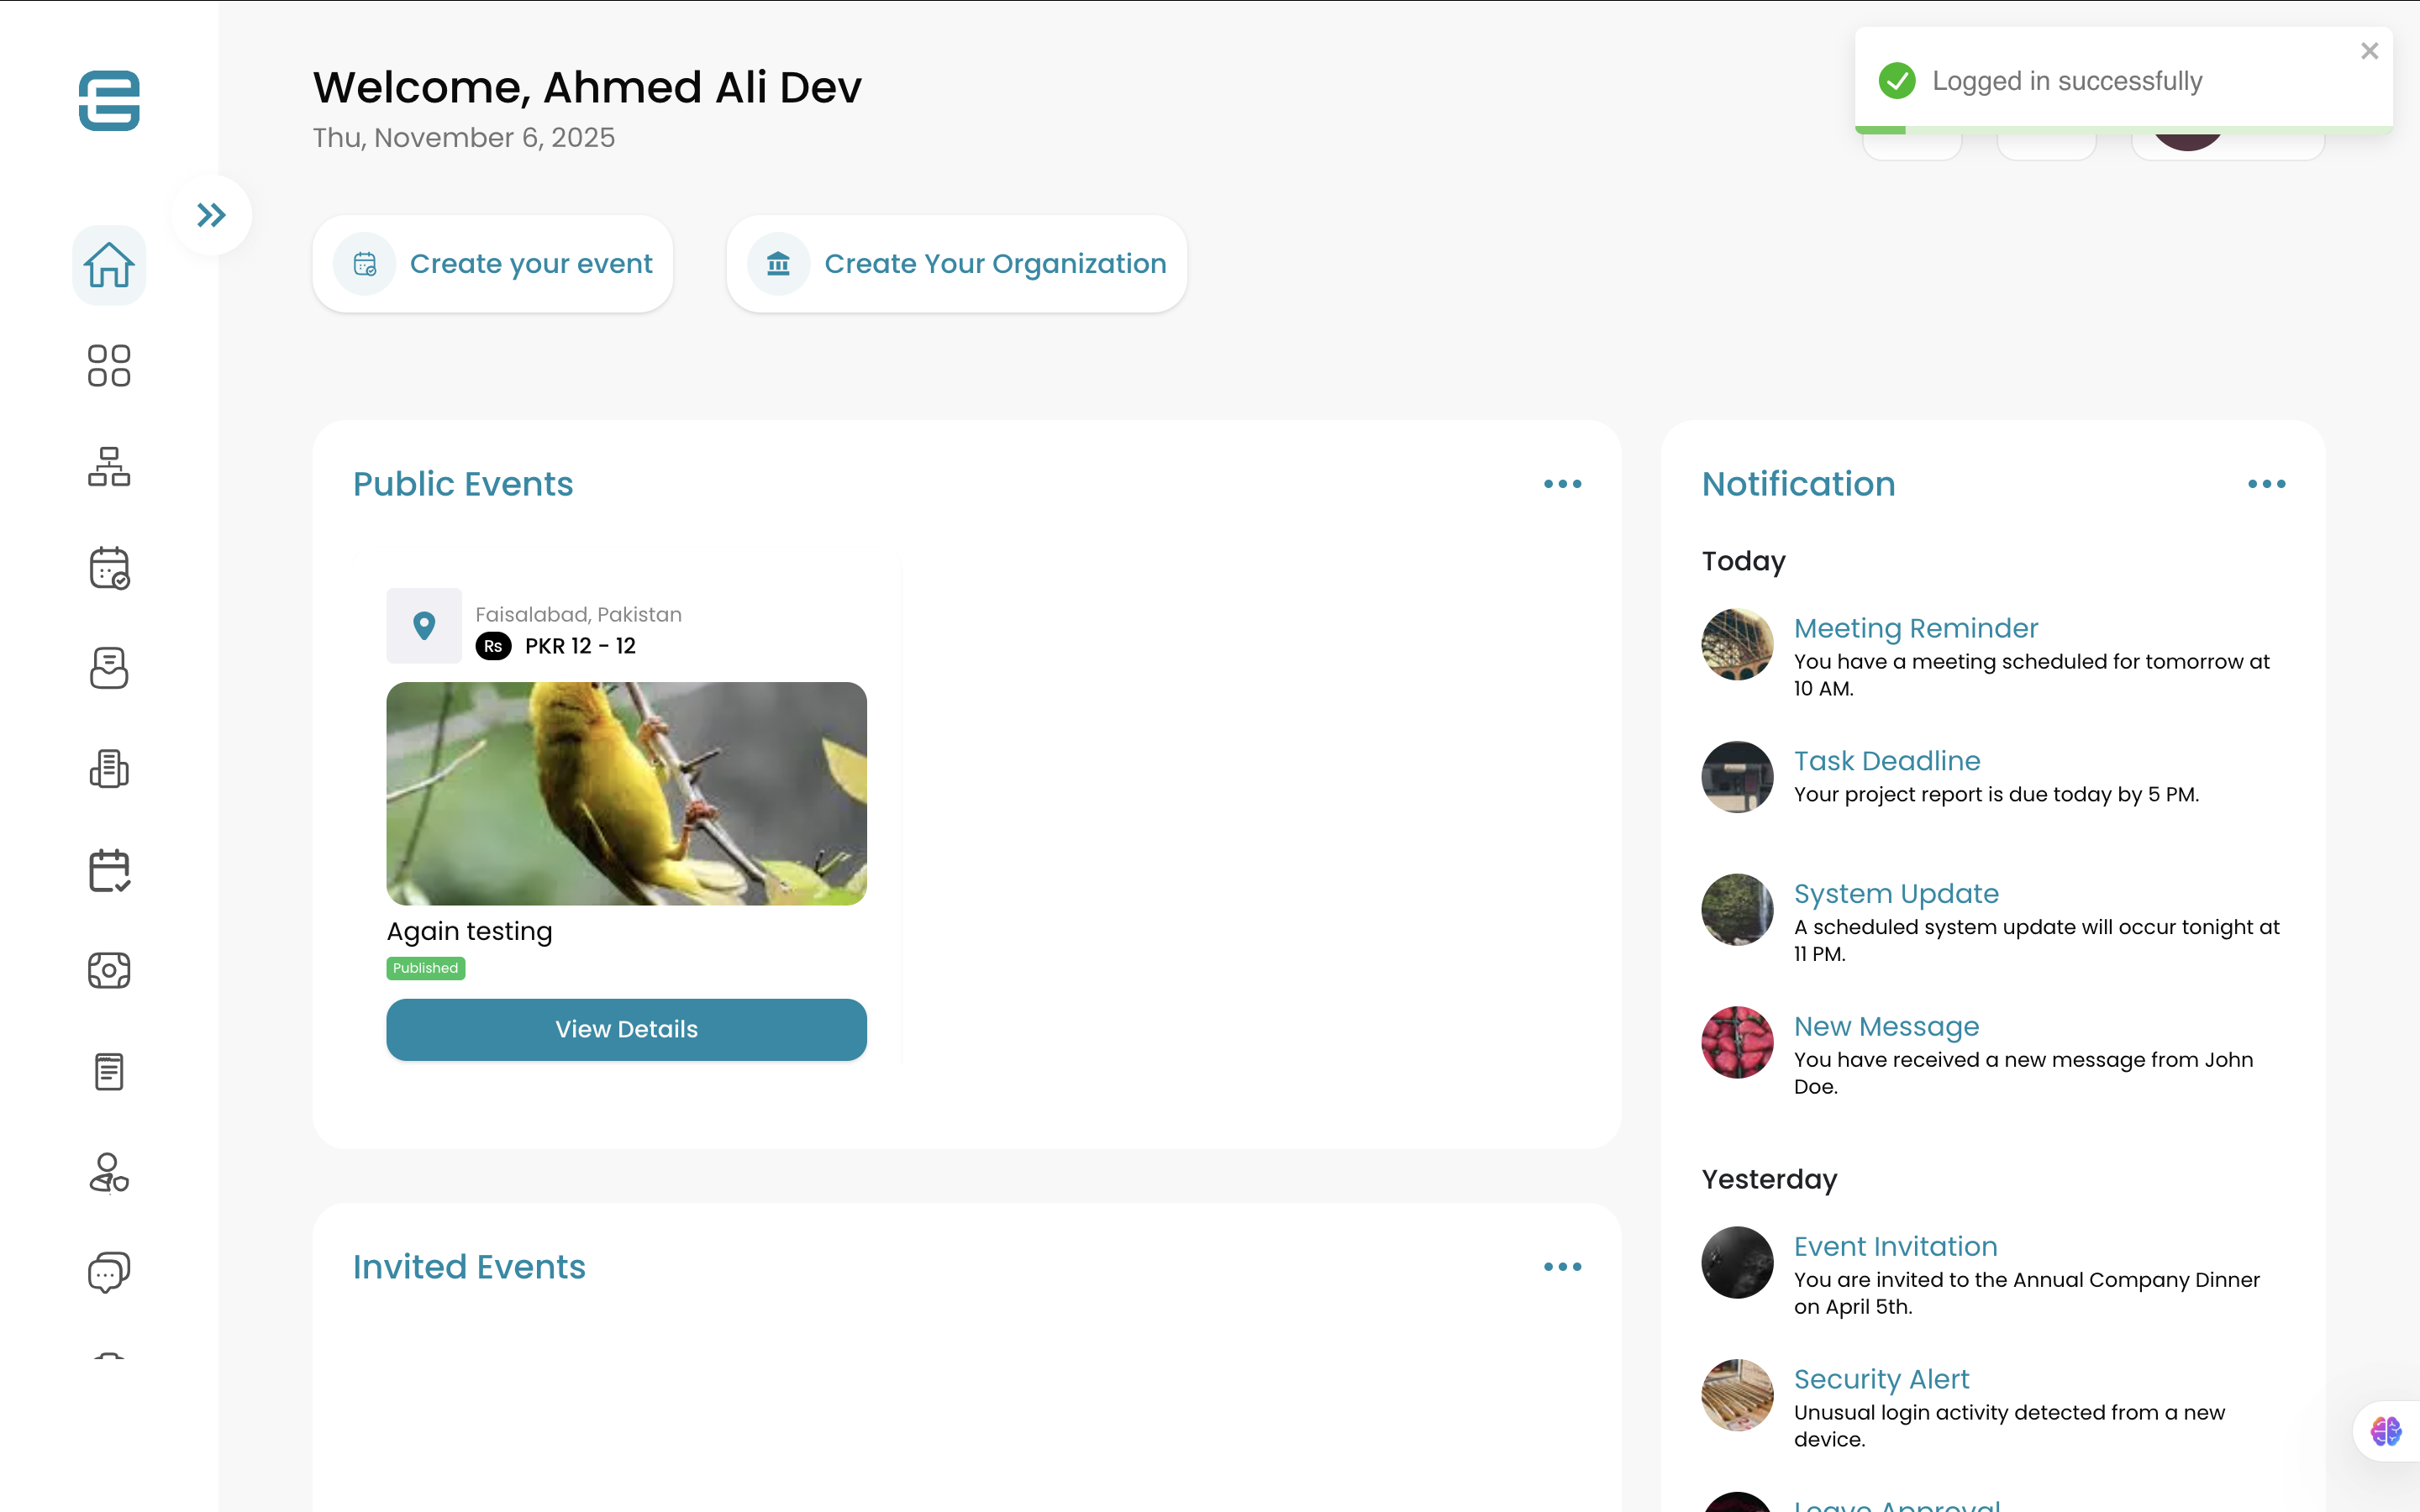This screenshot has height=1512, width=2420.
Task: Open the Notification panel options menu
Action: [2265, 484]
